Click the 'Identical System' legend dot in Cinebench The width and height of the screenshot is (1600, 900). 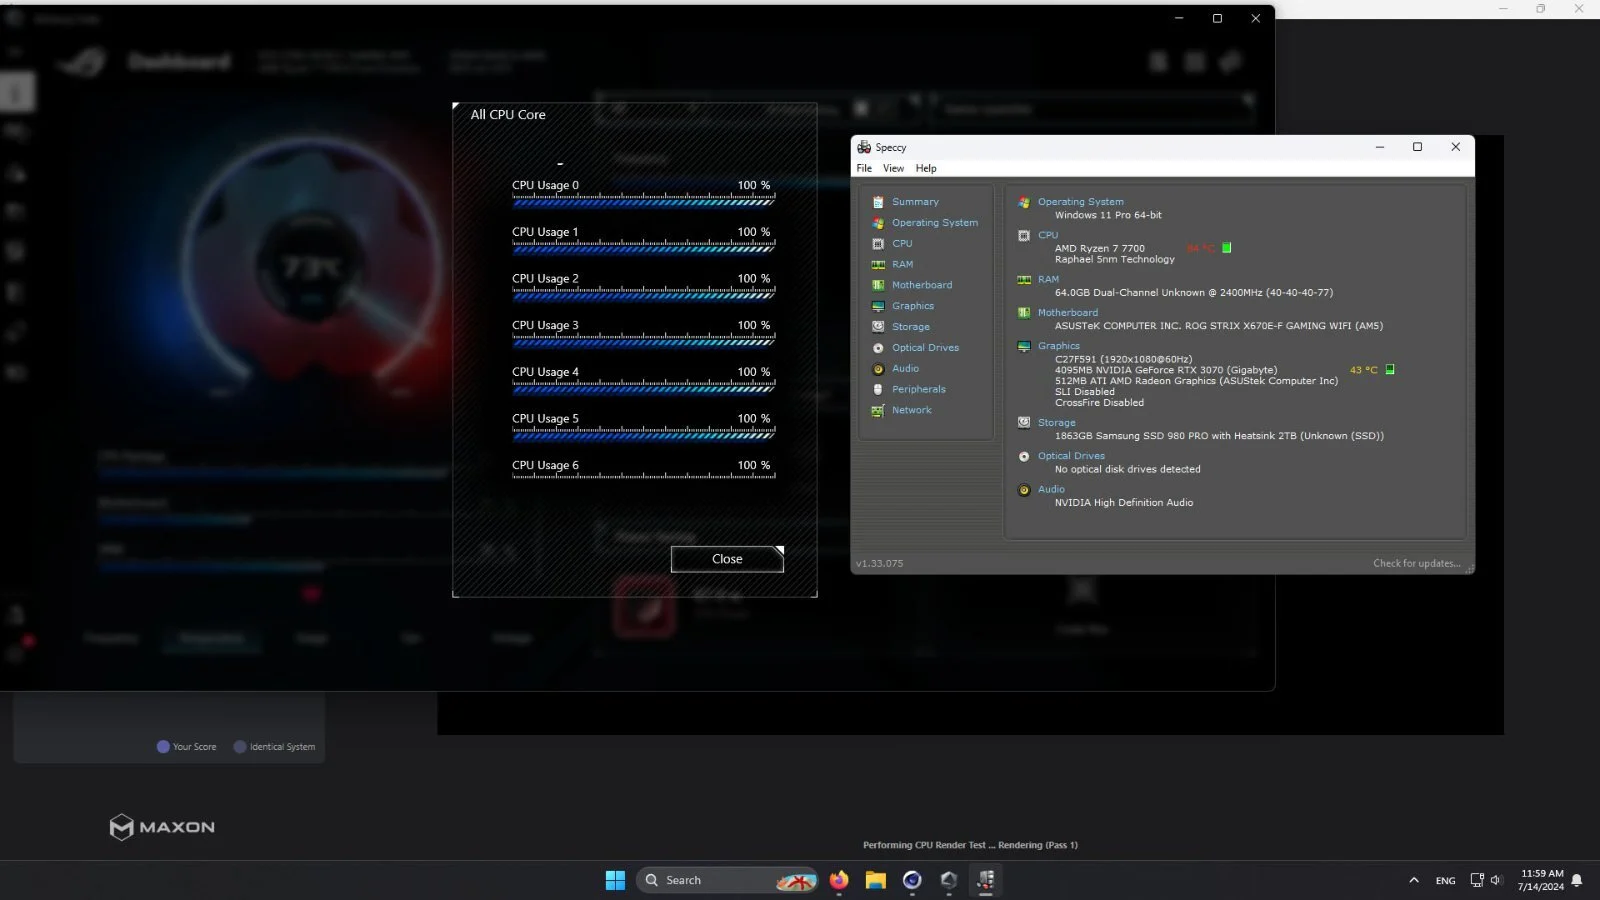pyautogui.click(x=240, y=747)
